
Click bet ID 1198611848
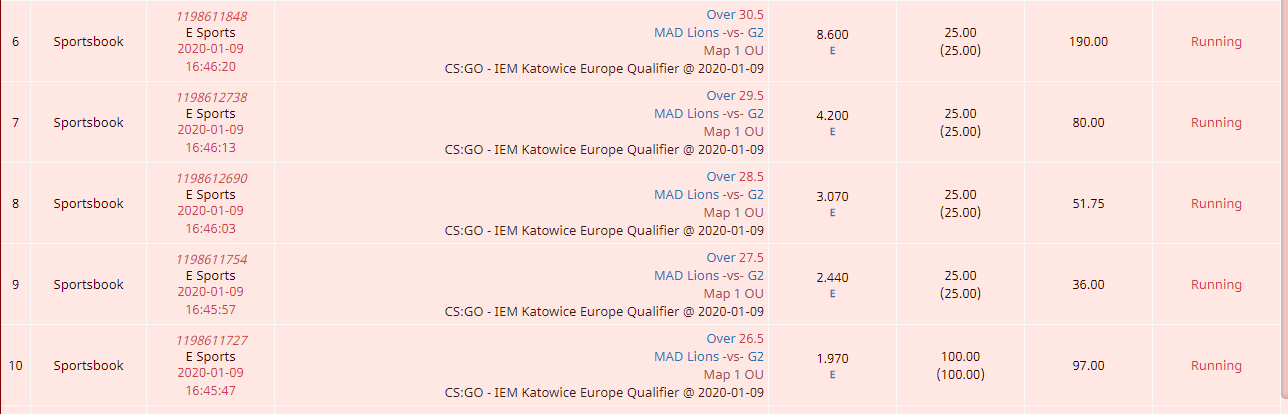coord(211,16)
